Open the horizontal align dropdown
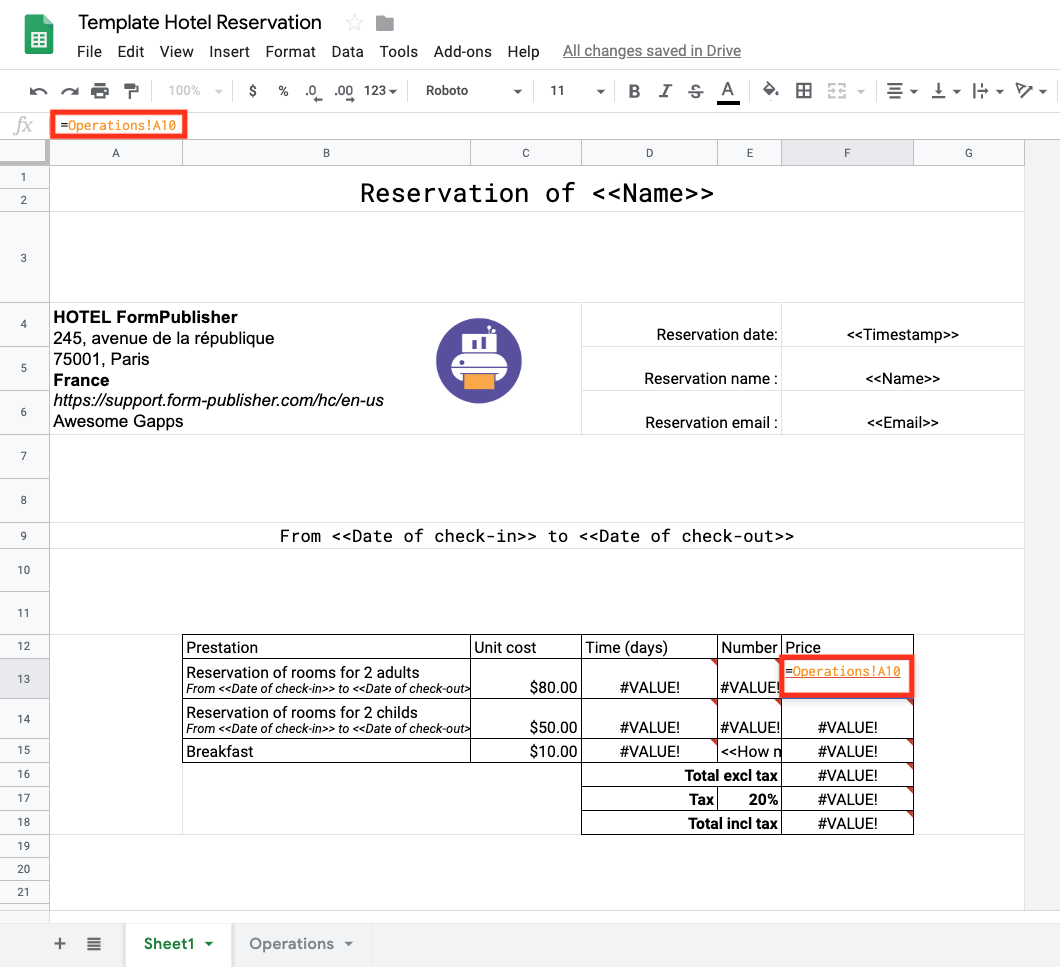This screenshot has height=967, width=1060. click(x=901, y=91)
